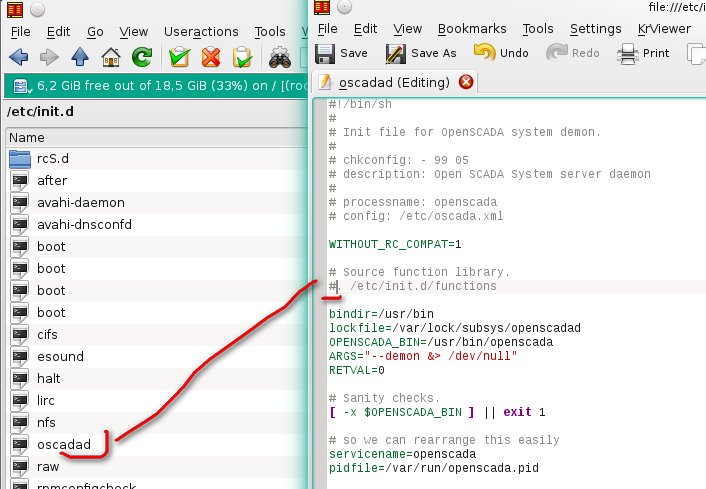The image size is (706, 489).
Task: Reload the current directory listing
Action: click(x=142, y=56)
